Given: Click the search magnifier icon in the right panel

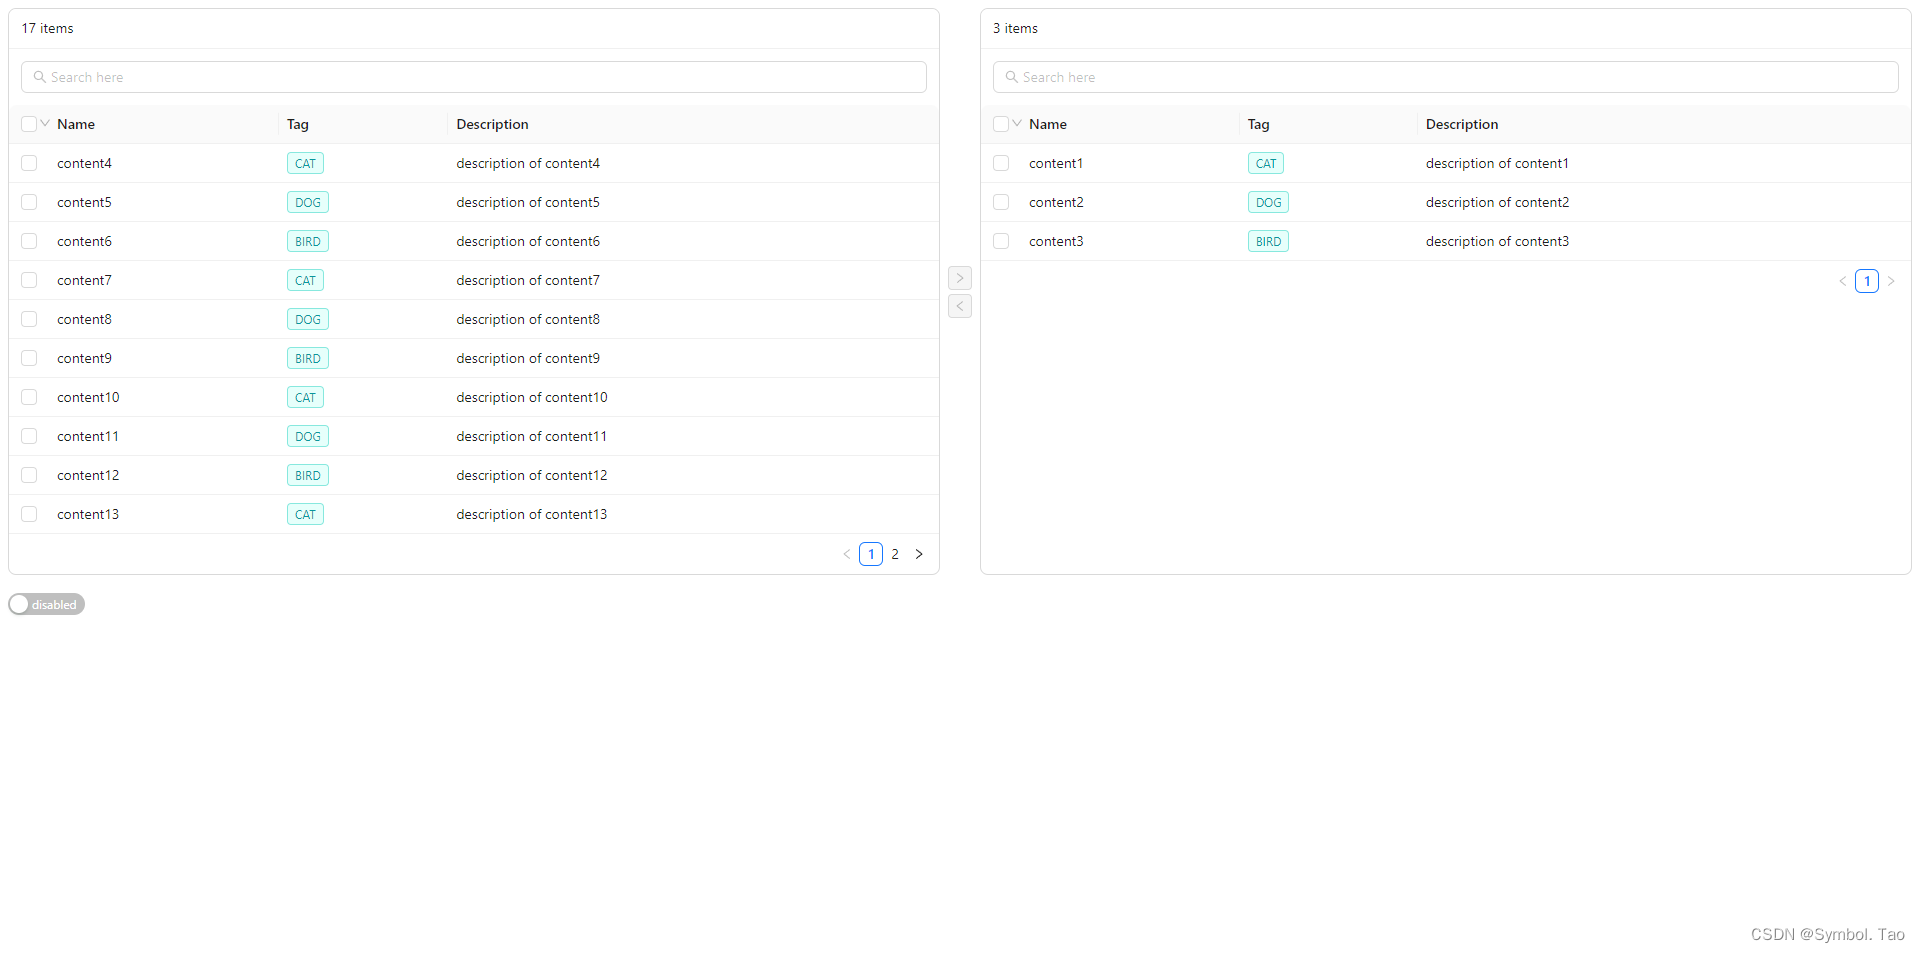Looking at the screenshot, I should 1012,77.
